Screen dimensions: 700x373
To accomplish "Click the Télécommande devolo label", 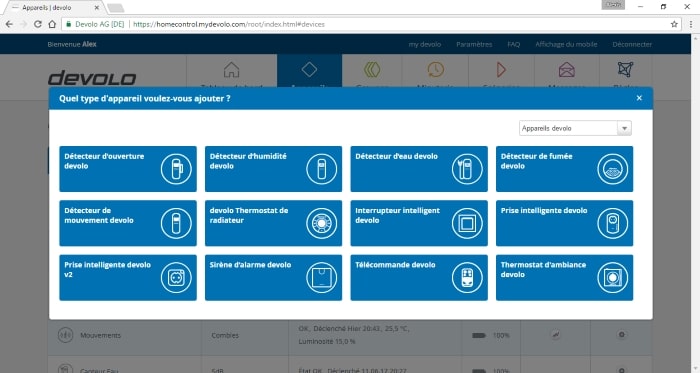I will pyautogui.click(x=395, y=265).
